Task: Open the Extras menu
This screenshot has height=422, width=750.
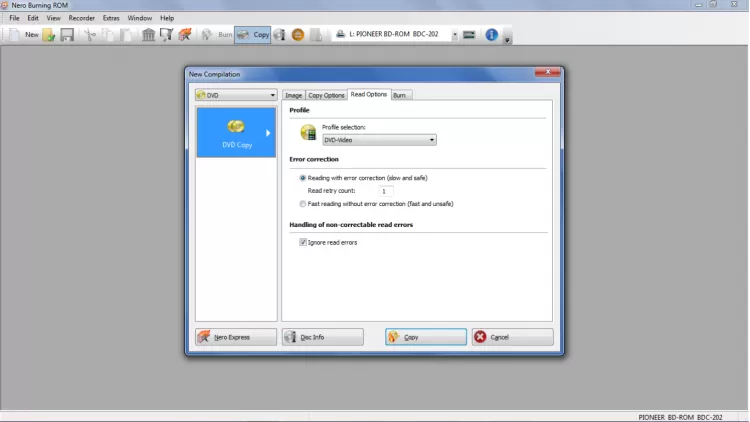Action: (111, 18)
